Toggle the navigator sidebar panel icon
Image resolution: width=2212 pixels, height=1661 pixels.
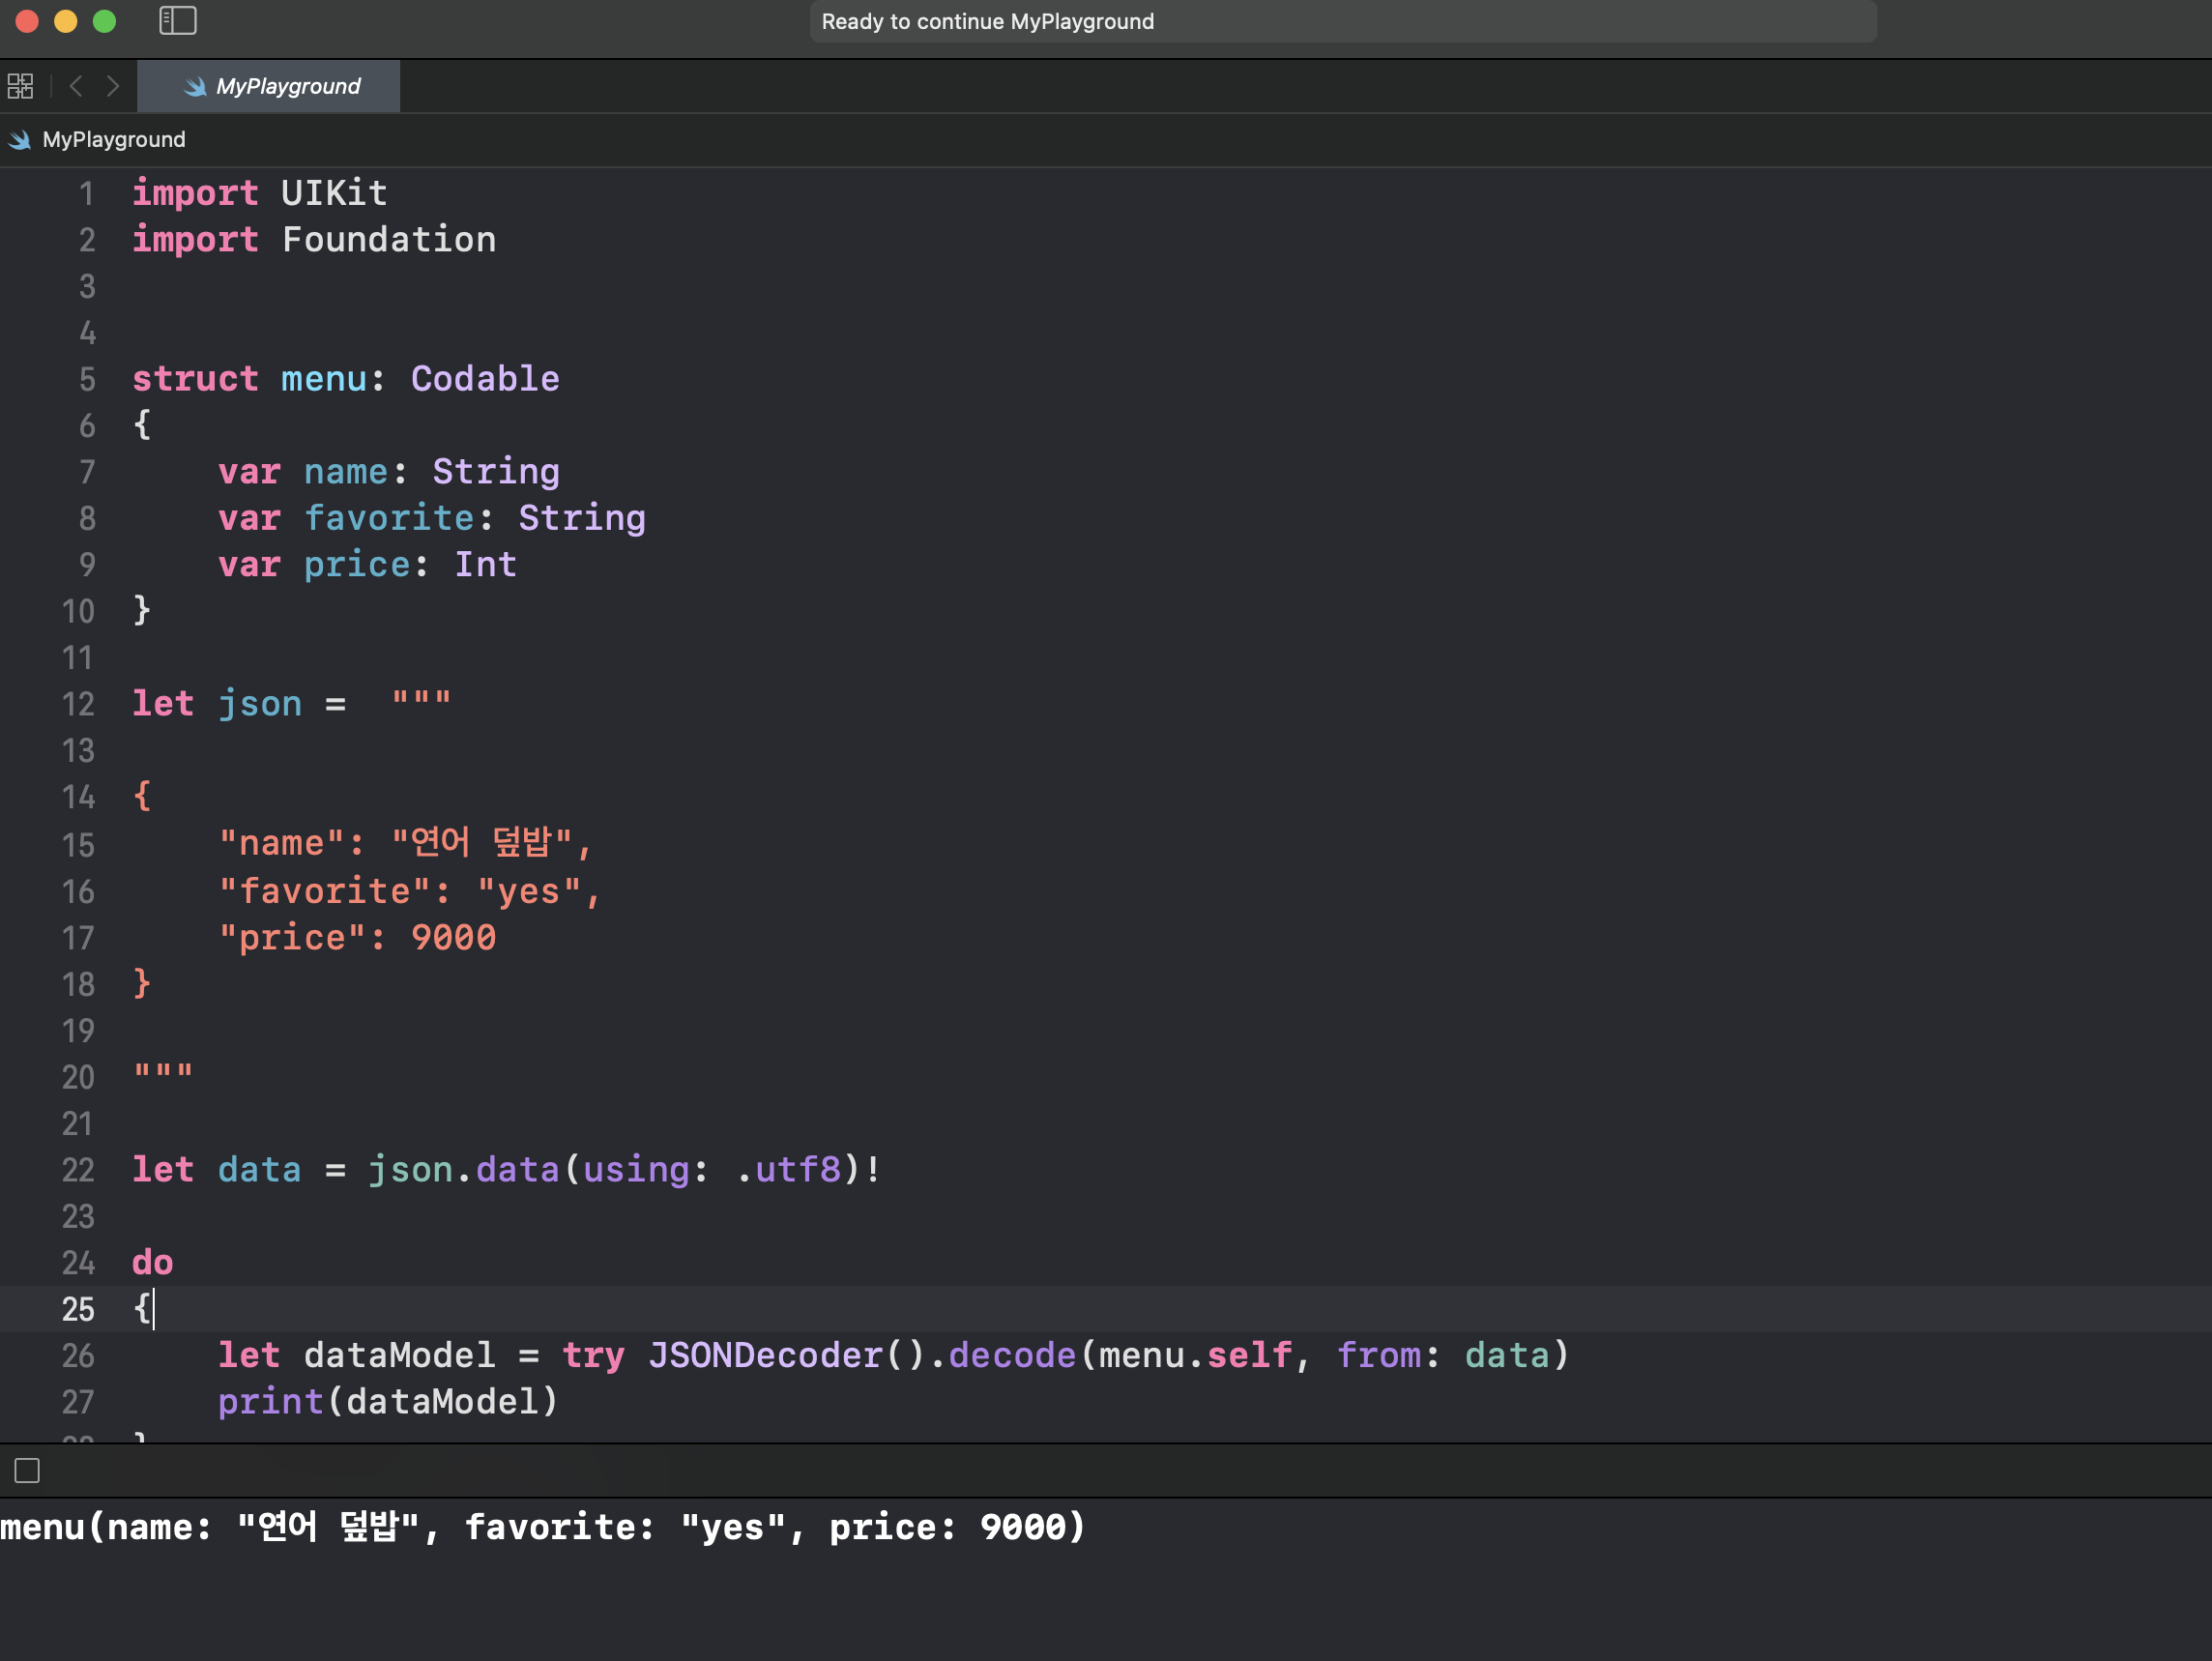[178, 21]
